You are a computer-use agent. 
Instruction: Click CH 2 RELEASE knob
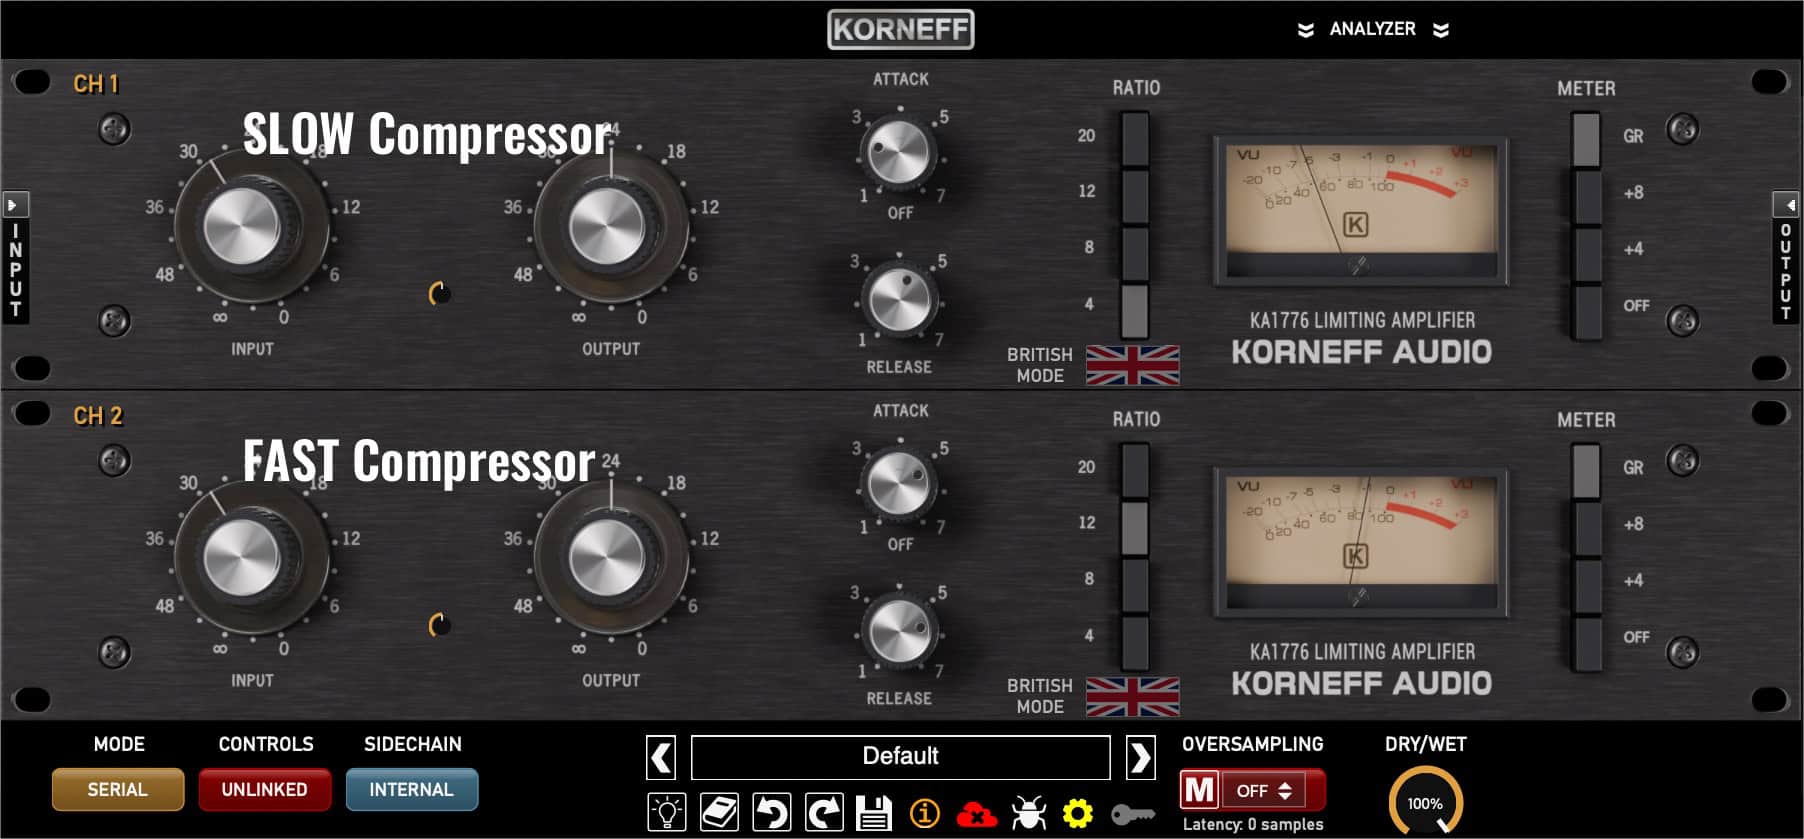click(899, 631)
